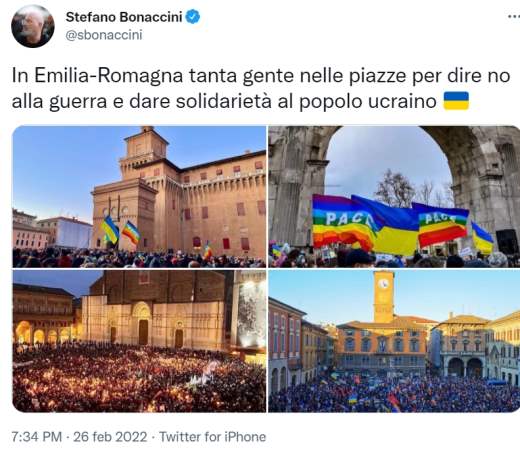Image resolution: width=520 pixels, height=454 pixels.
Task: Open the @sbonaccini handle link
Action: point(104,35)
